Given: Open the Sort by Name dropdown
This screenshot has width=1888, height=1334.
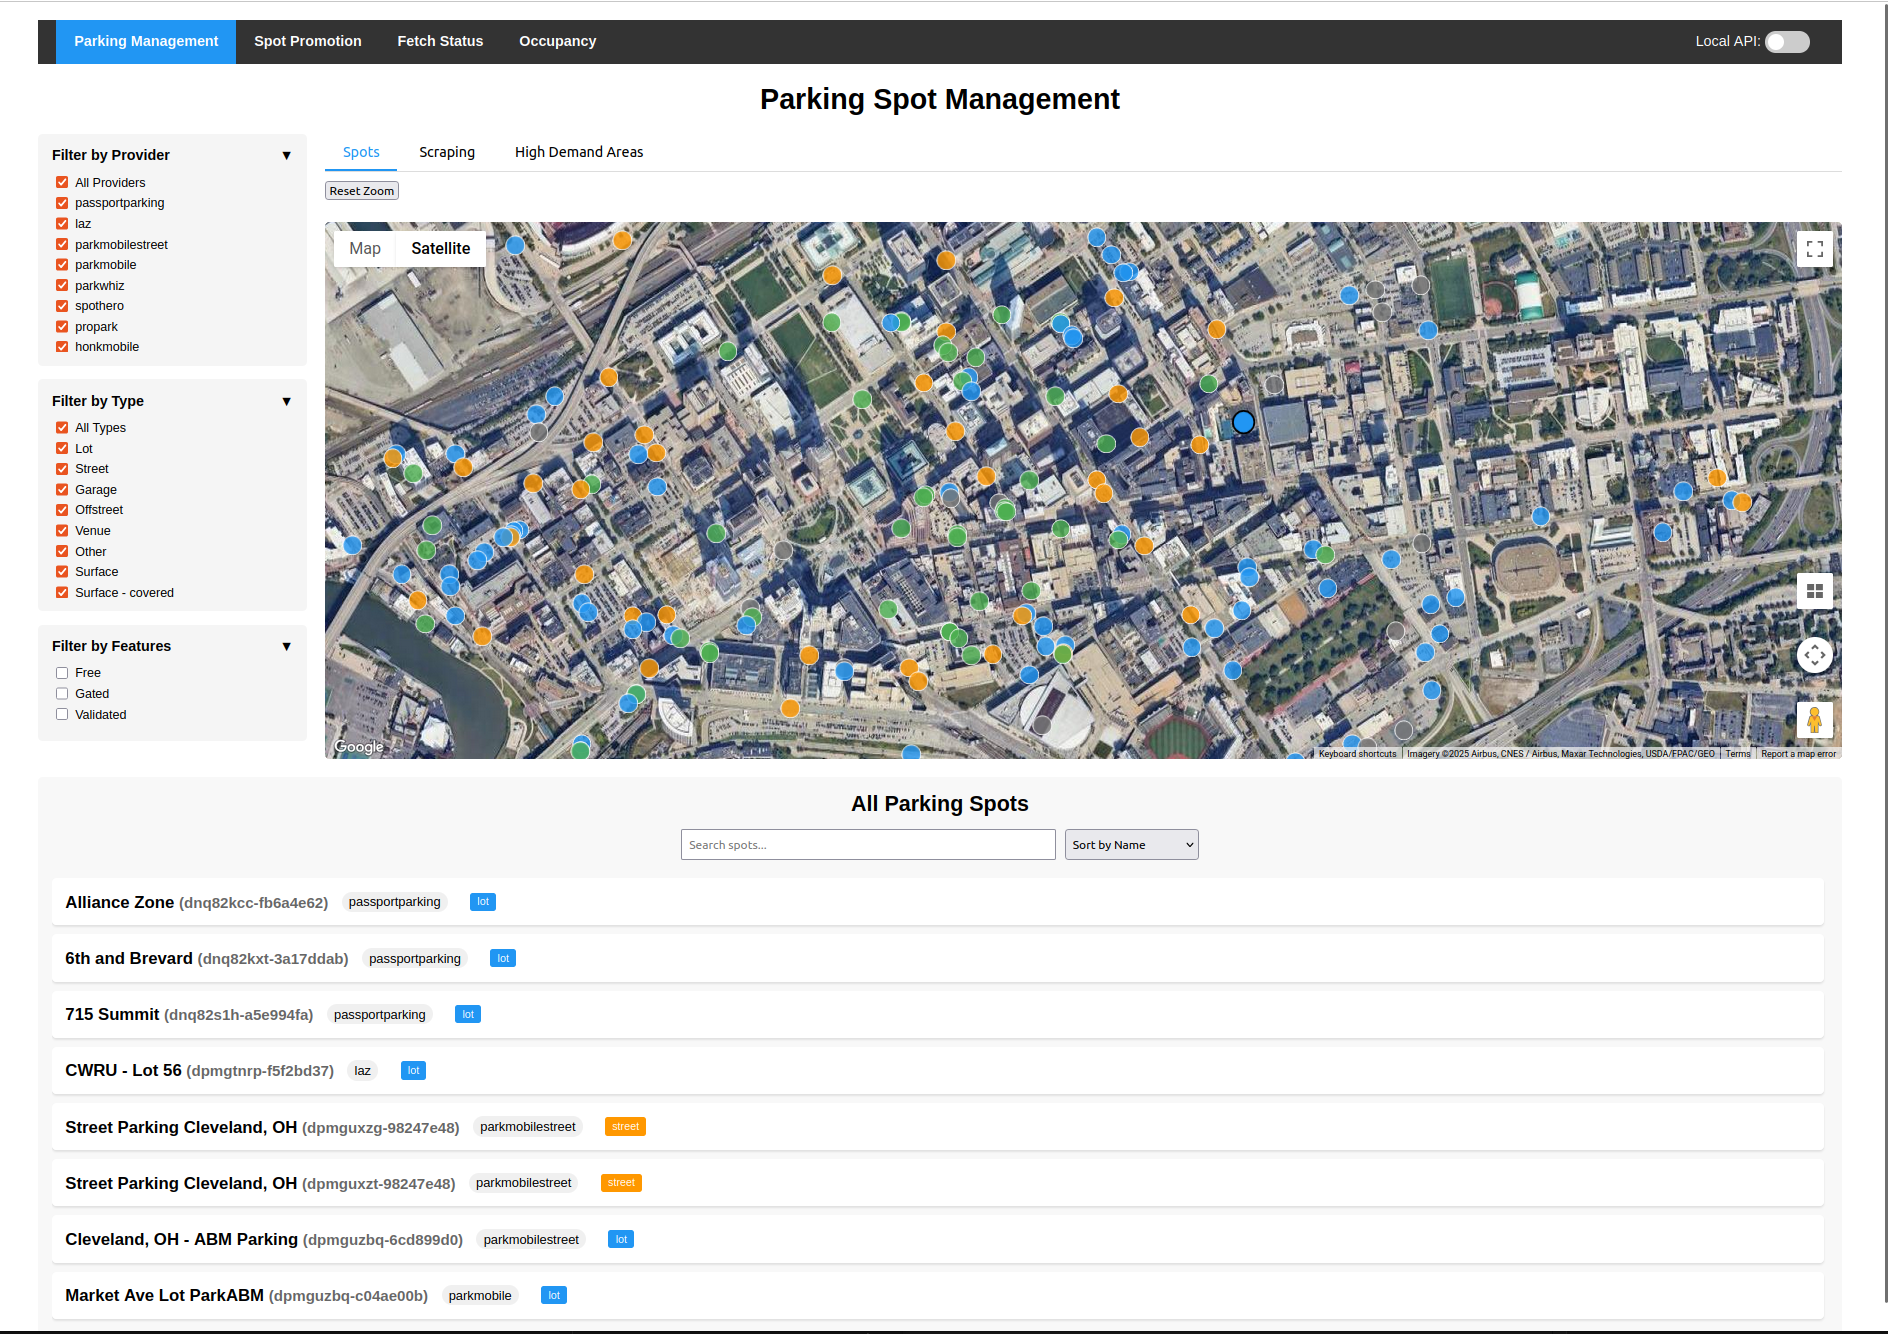Looking at the screenshot, I should pos(1130,844).
